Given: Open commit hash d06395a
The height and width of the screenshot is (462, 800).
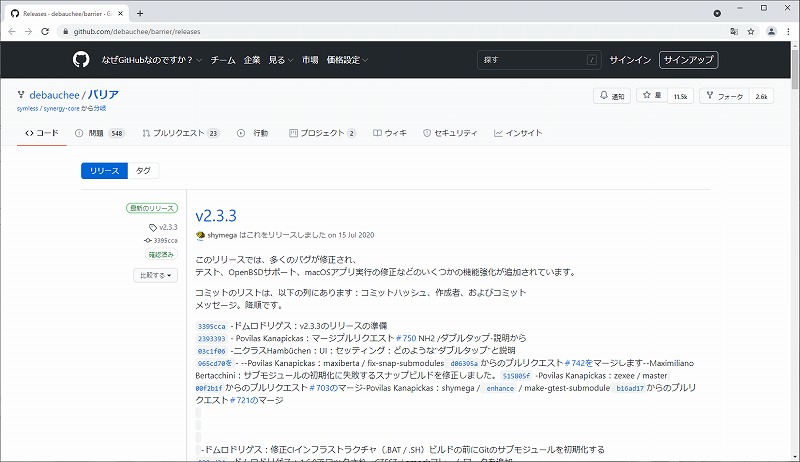Looking at the screenshot, I should click(x=464, y=364).
